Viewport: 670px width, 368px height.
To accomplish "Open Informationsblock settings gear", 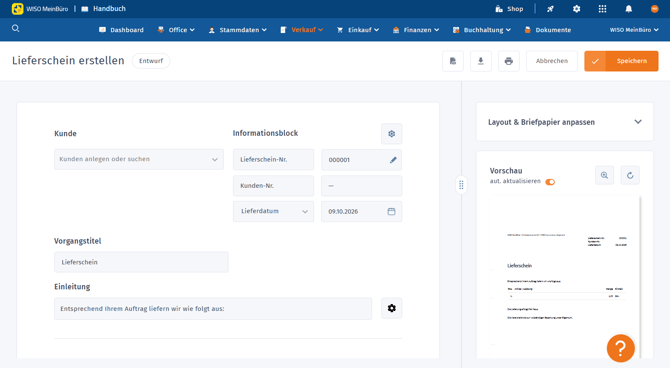I will click(x=391, y=134).
